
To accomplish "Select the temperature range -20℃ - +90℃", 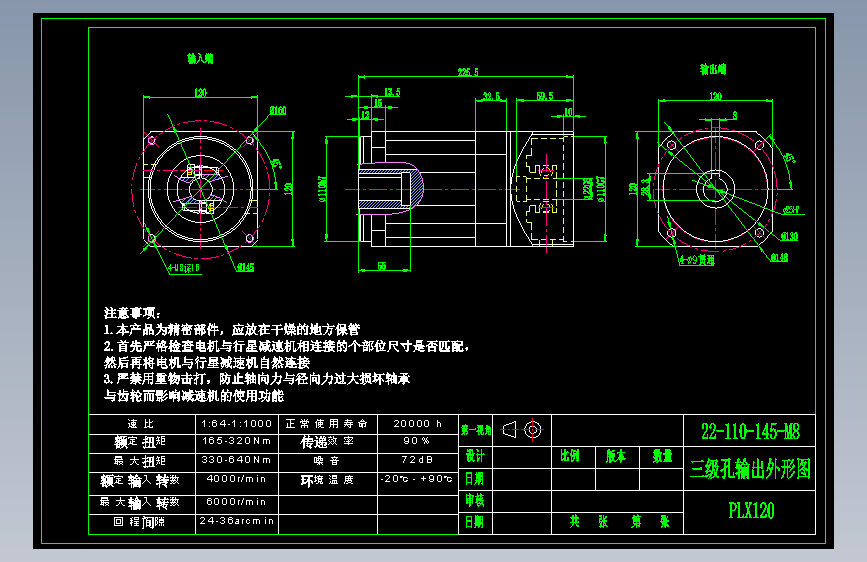I will [416, 478].
